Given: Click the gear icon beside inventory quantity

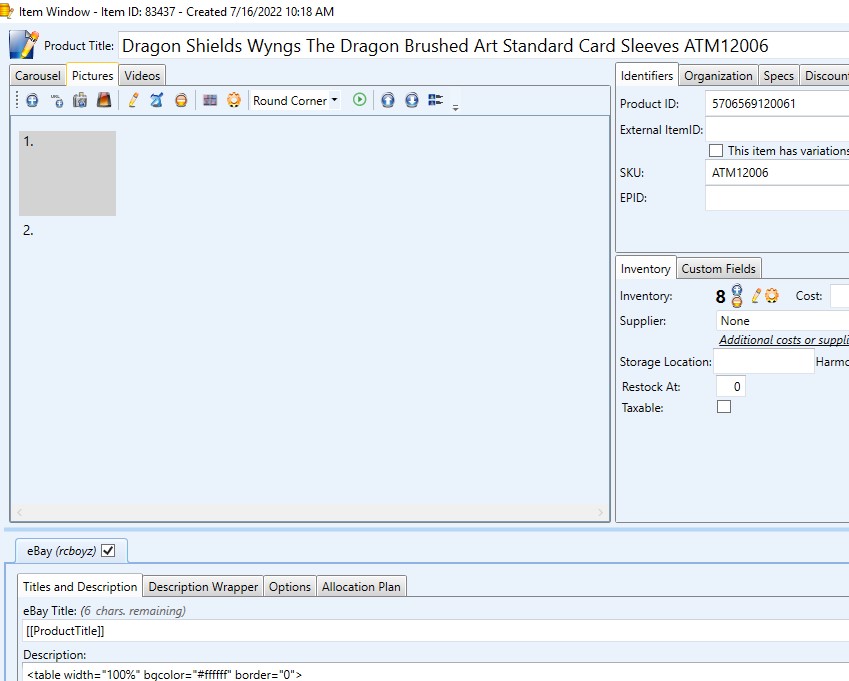Looking at the screenshot, I should coord(771,296).
